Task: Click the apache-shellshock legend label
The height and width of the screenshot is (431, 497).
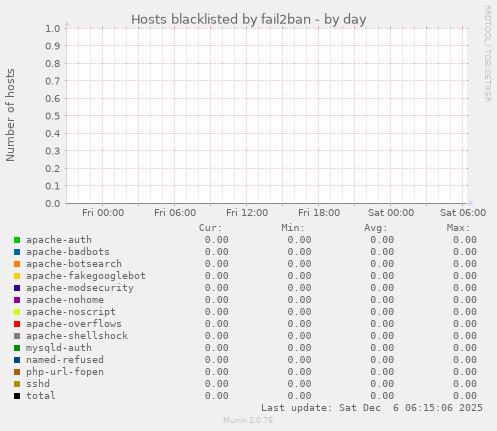Action: point(77,336)
